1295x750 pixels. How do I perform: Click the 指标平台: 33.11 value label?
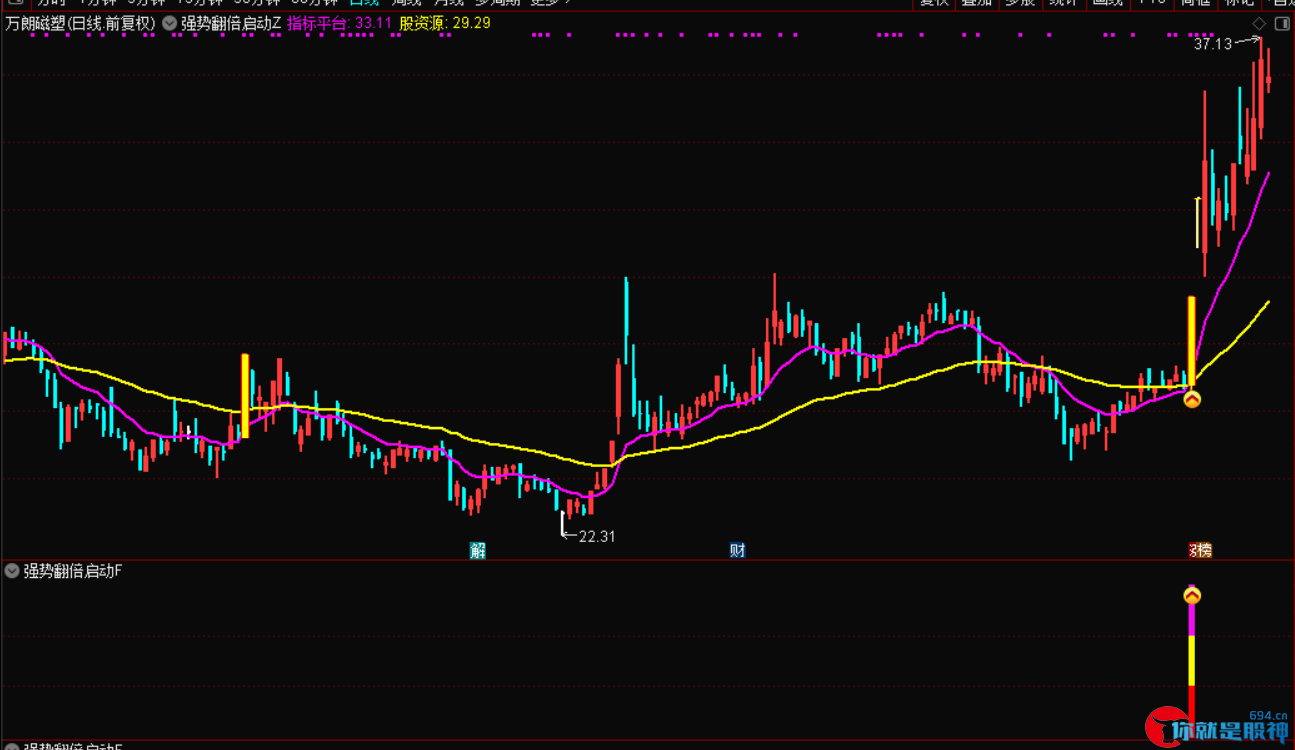click(340, 23)
